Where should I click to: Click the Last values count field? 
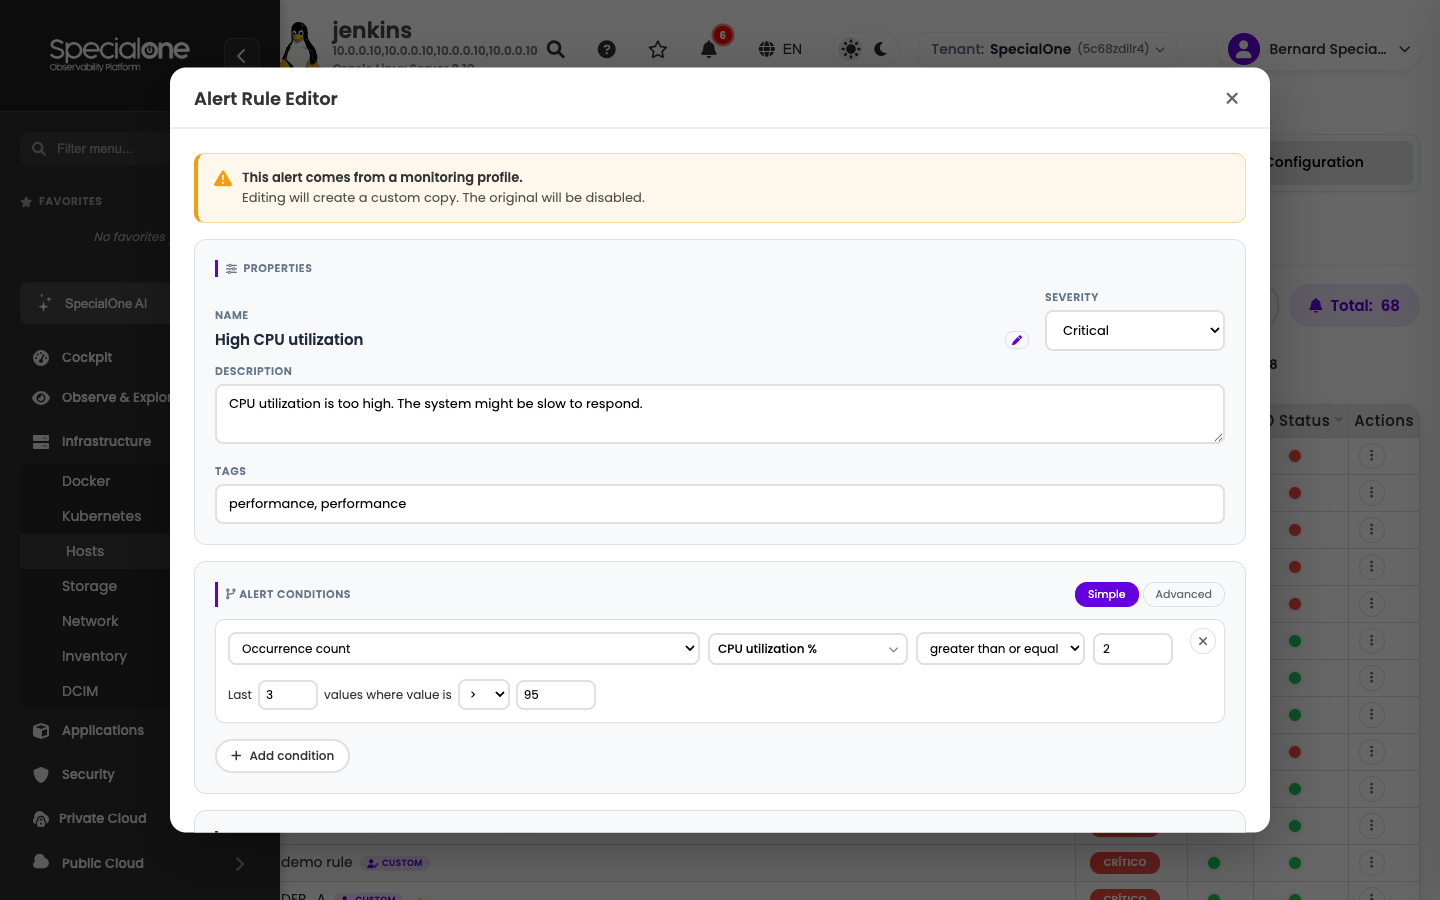pyautogui.click(x=288, y=695)
